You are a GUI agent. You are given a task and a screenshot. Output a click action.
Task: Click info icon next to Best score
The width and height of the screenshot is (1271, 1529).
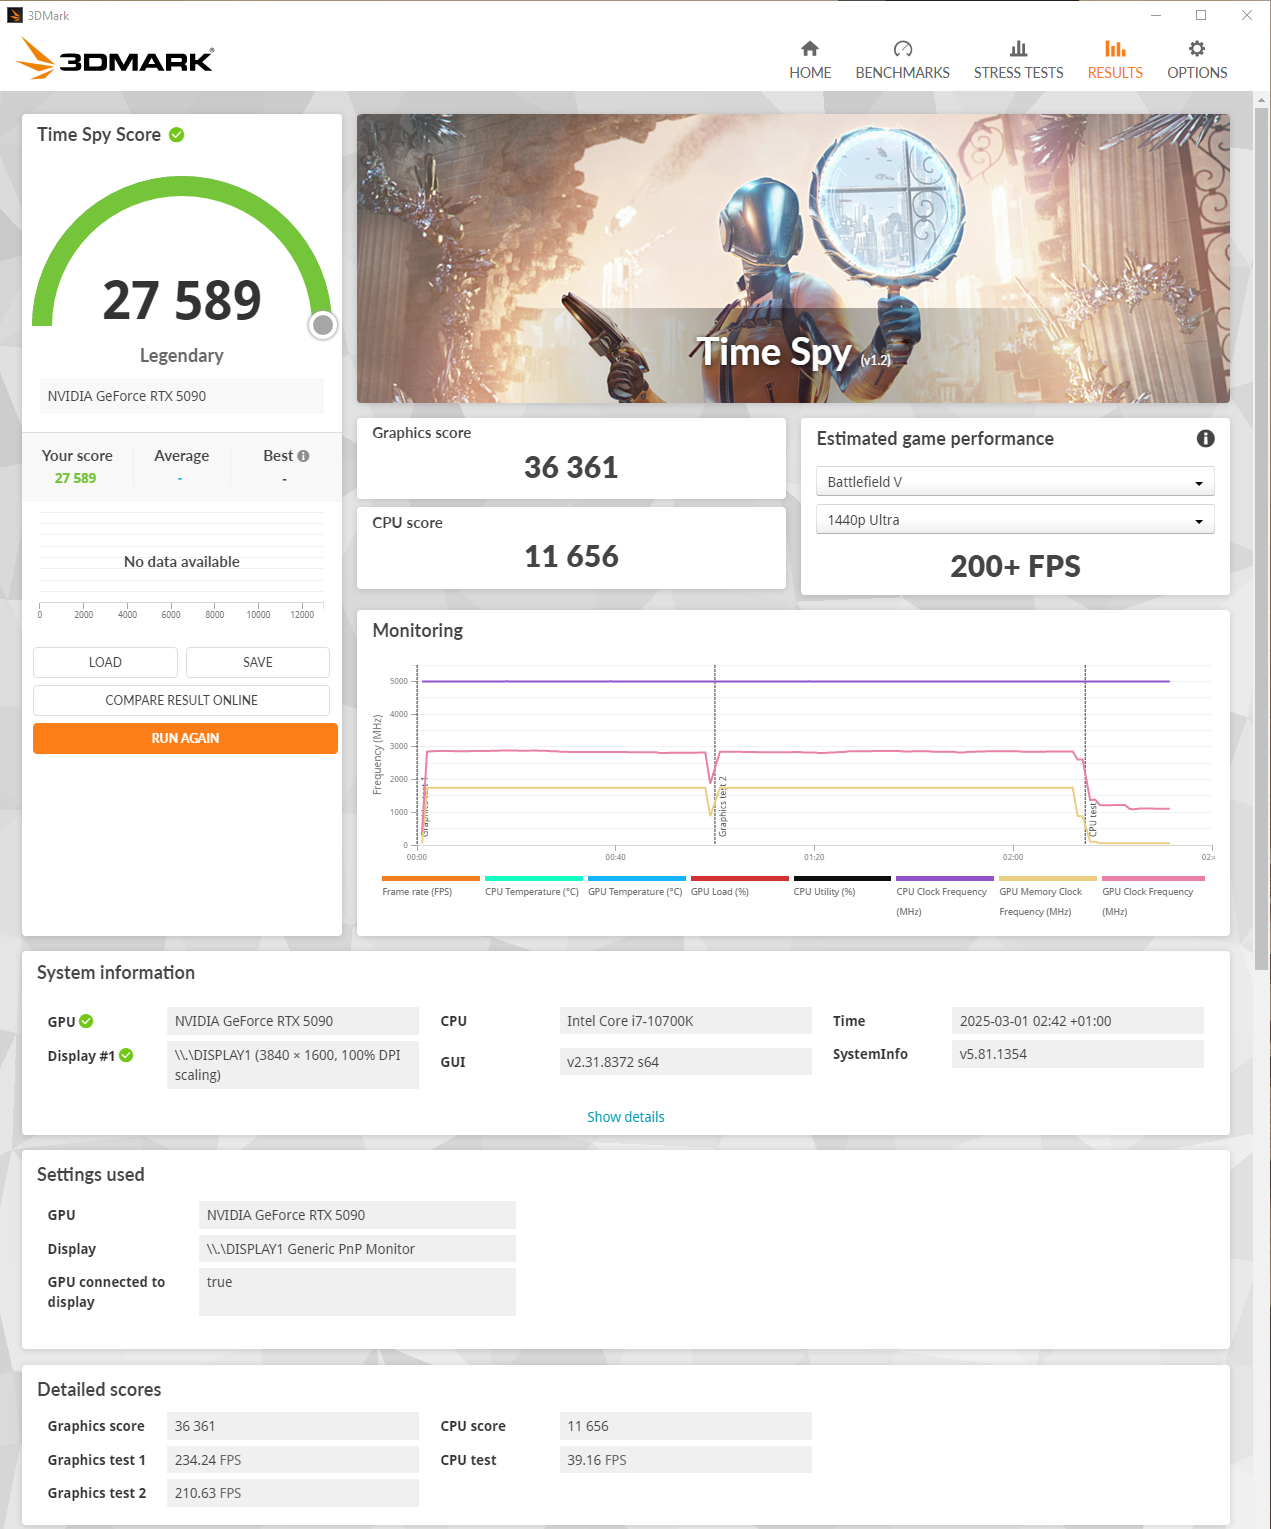pyautogui.click(x=303, y=456)
